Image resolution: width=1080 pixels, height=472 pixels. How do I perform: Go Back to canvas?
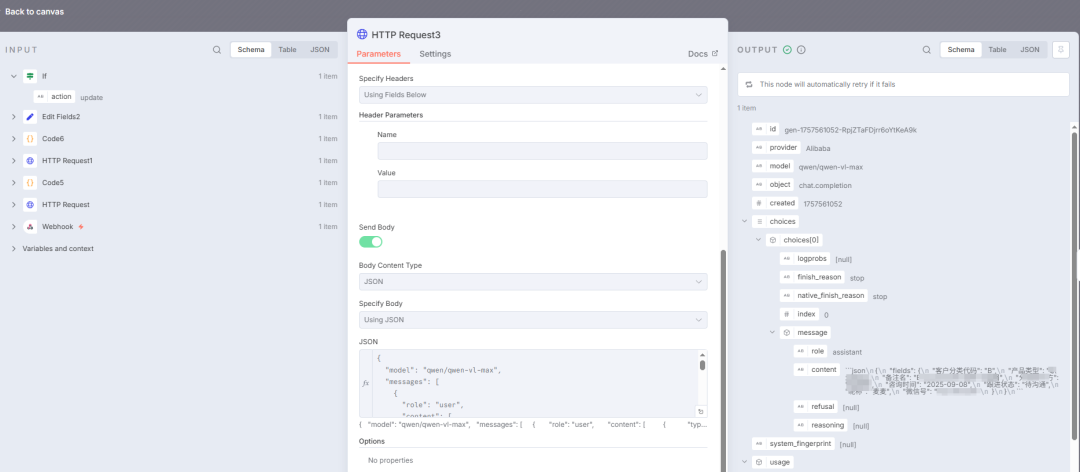coord(36,11)
